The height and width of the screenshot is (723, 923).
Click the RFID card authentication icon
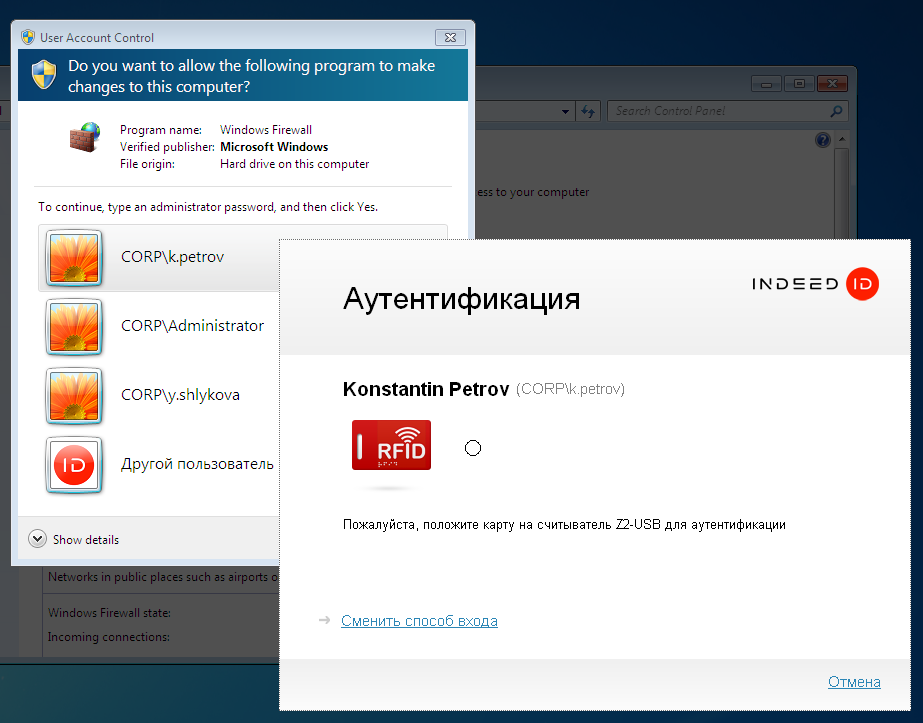(x=391, y=445)
